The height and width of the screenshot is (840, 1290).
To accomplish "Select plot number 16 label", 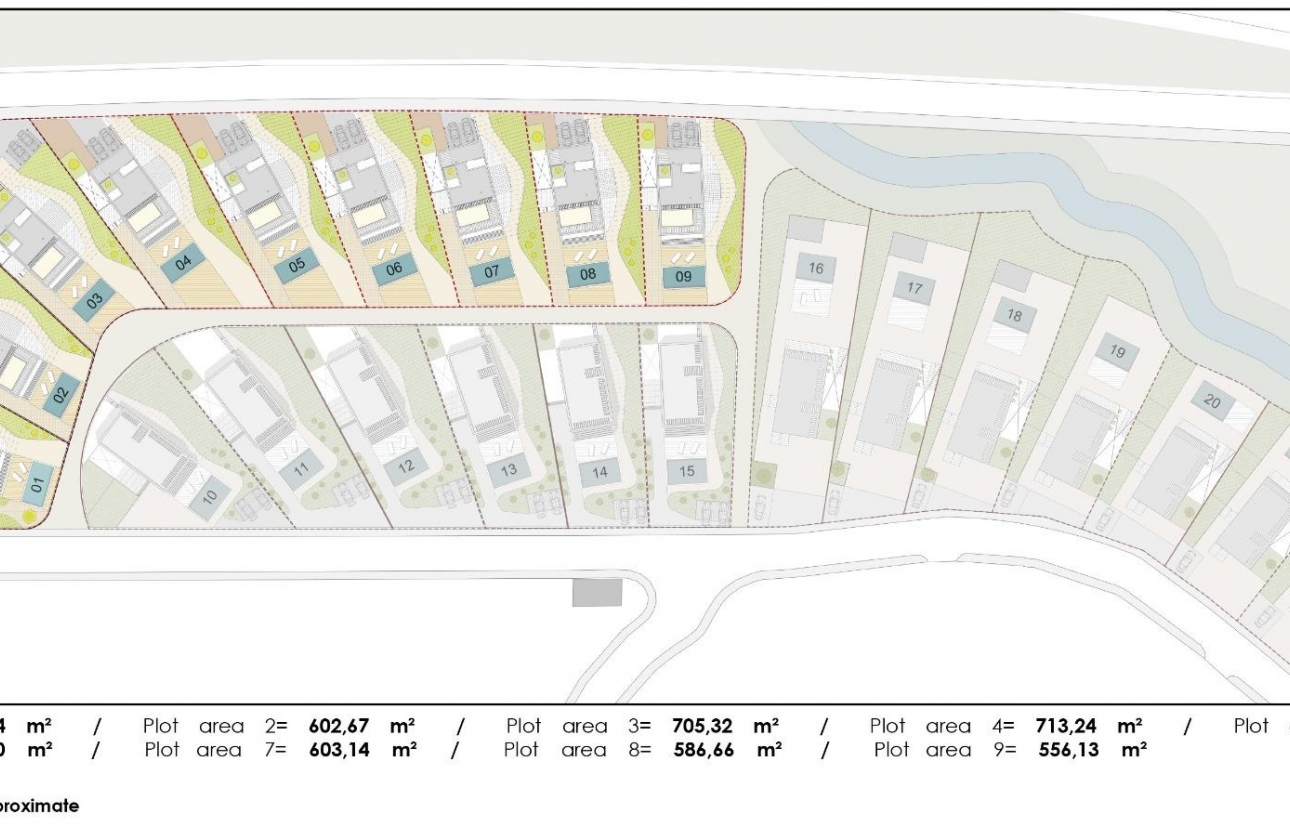I will pyautogui.click(x=817, y=268).
